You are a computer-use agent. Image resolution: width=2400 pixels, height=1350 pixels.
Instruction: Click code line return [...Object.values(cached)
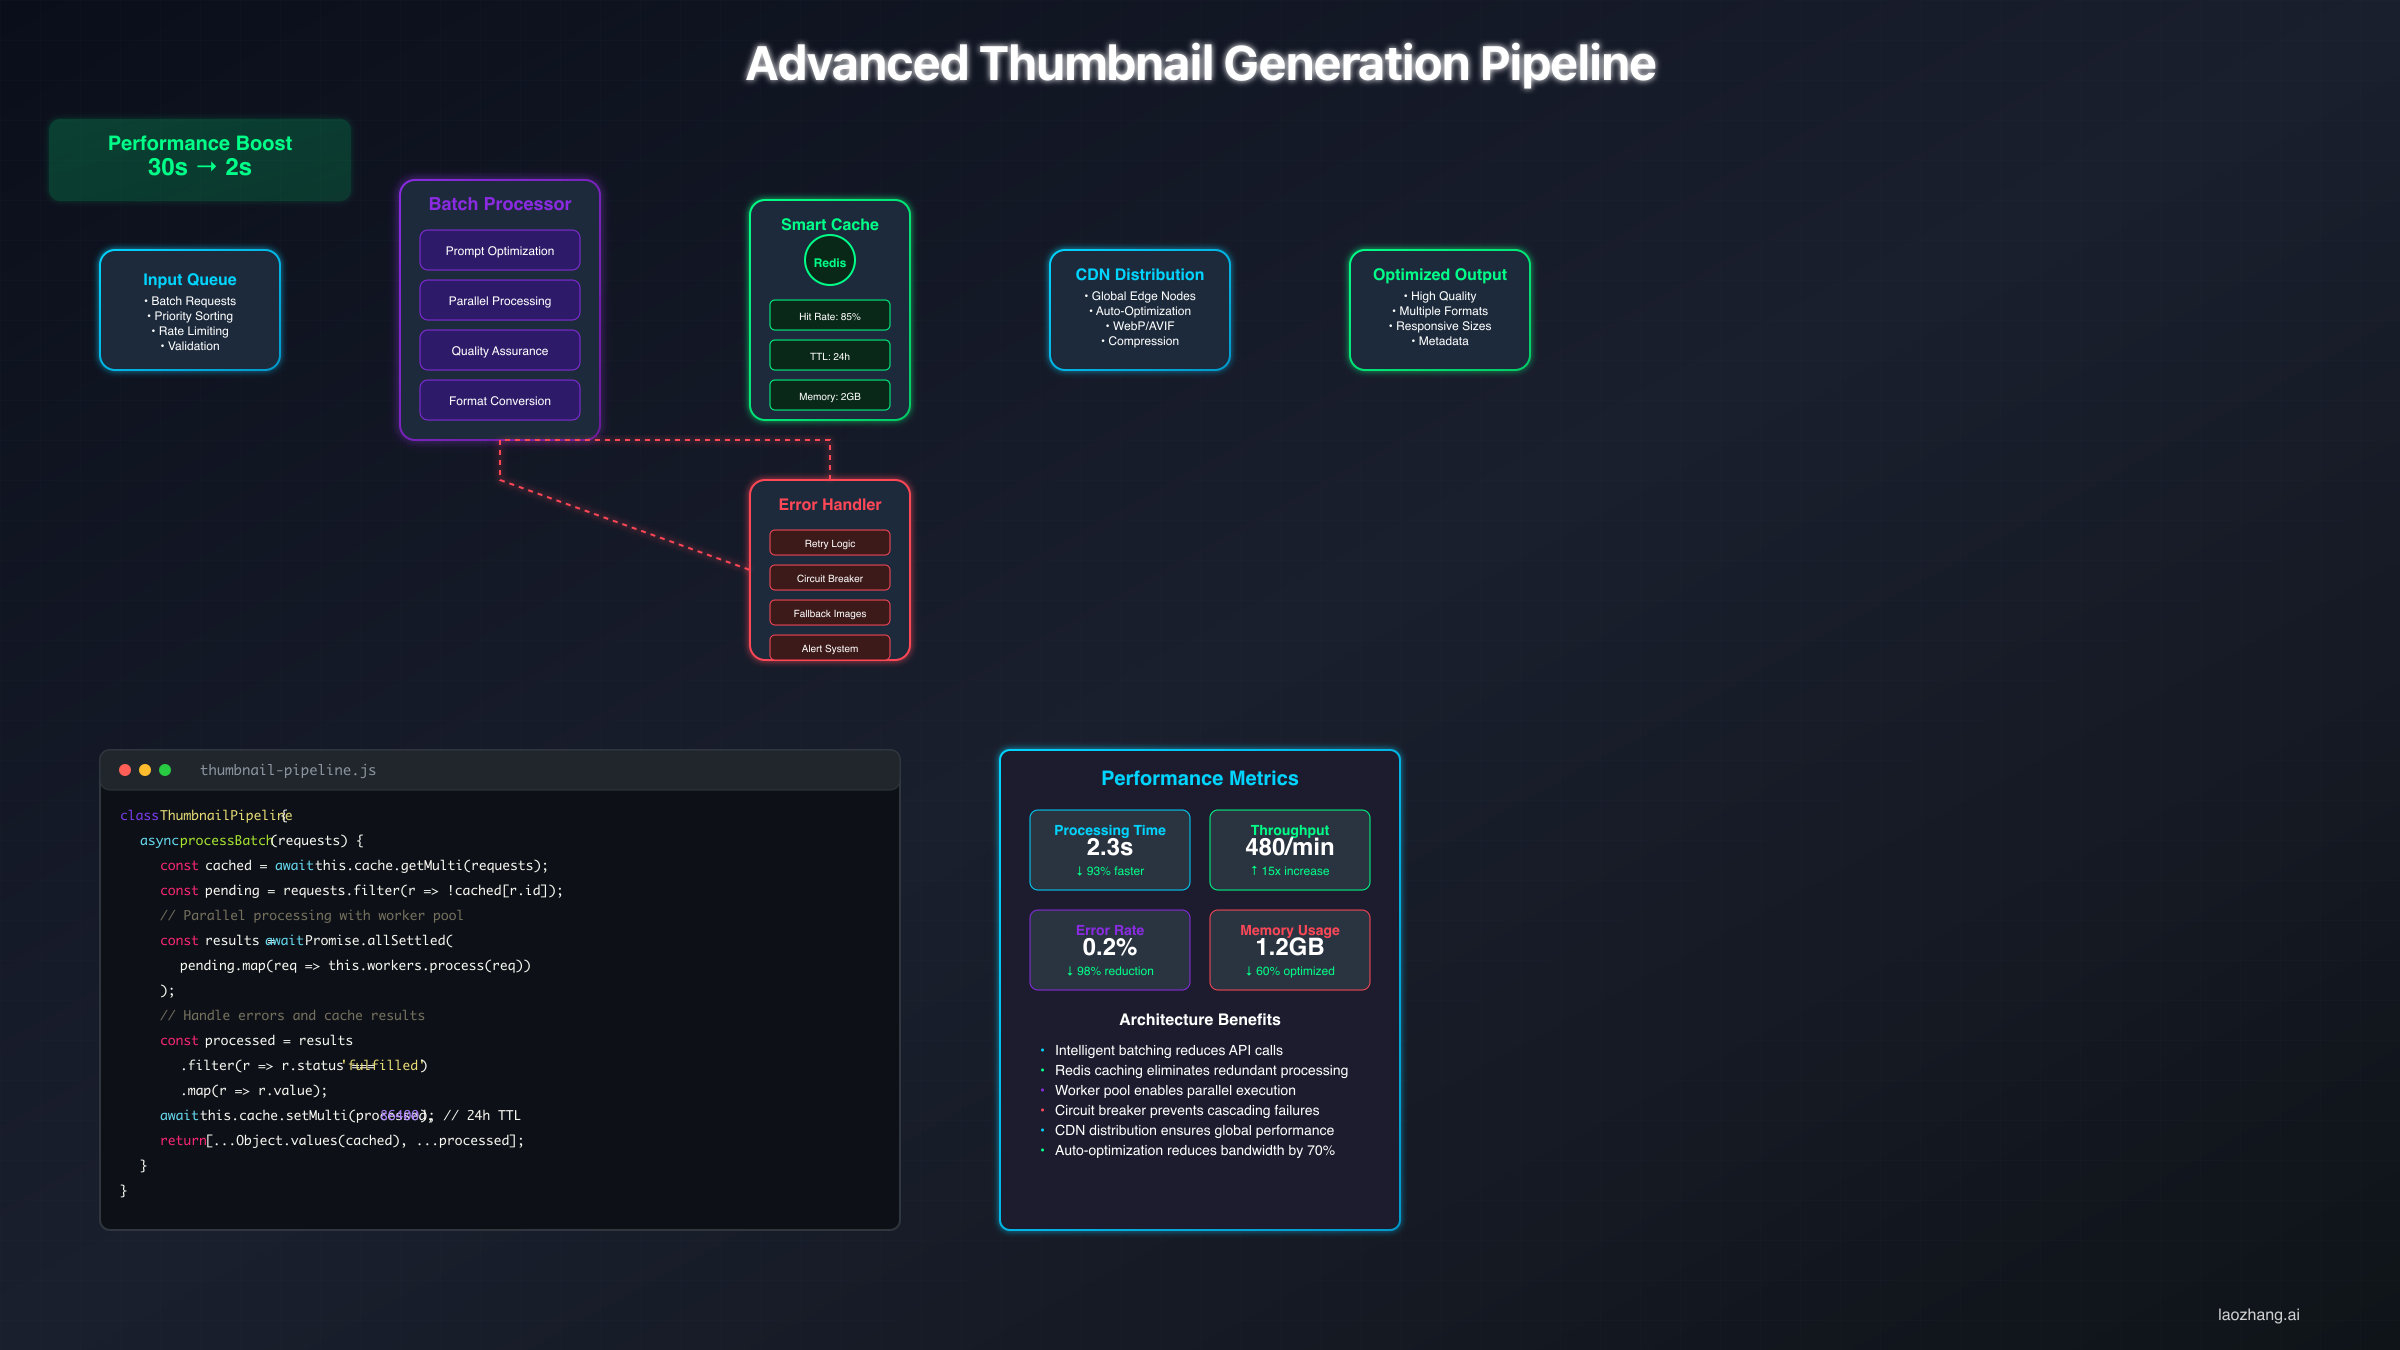(342, 1140)
